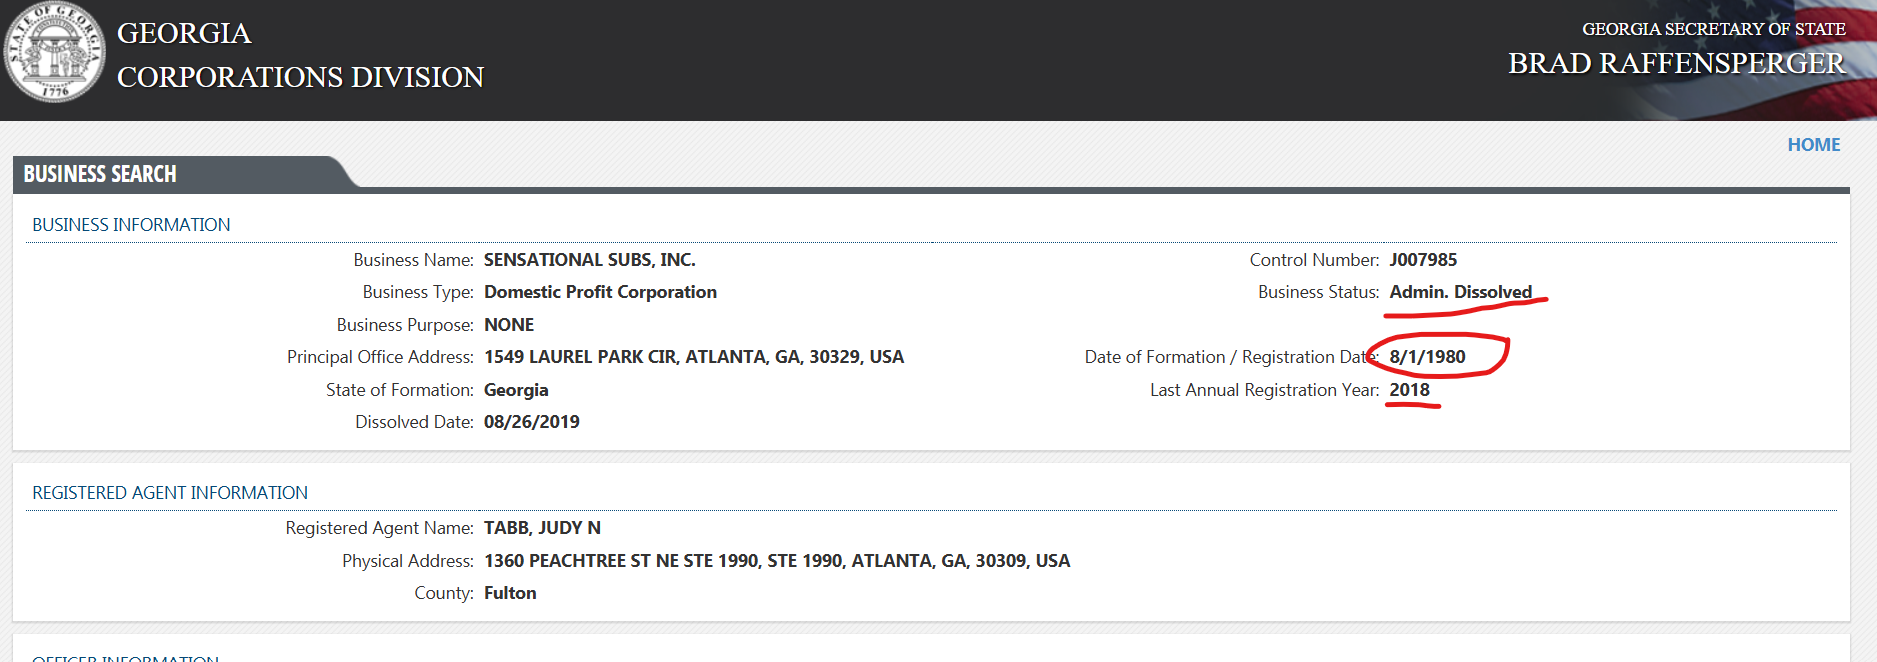The width and height of the screenshot is (1877, 662).
Task: Click the business name SENSATIONAL SUBS, INC.
Action: (x=589, y=260)
